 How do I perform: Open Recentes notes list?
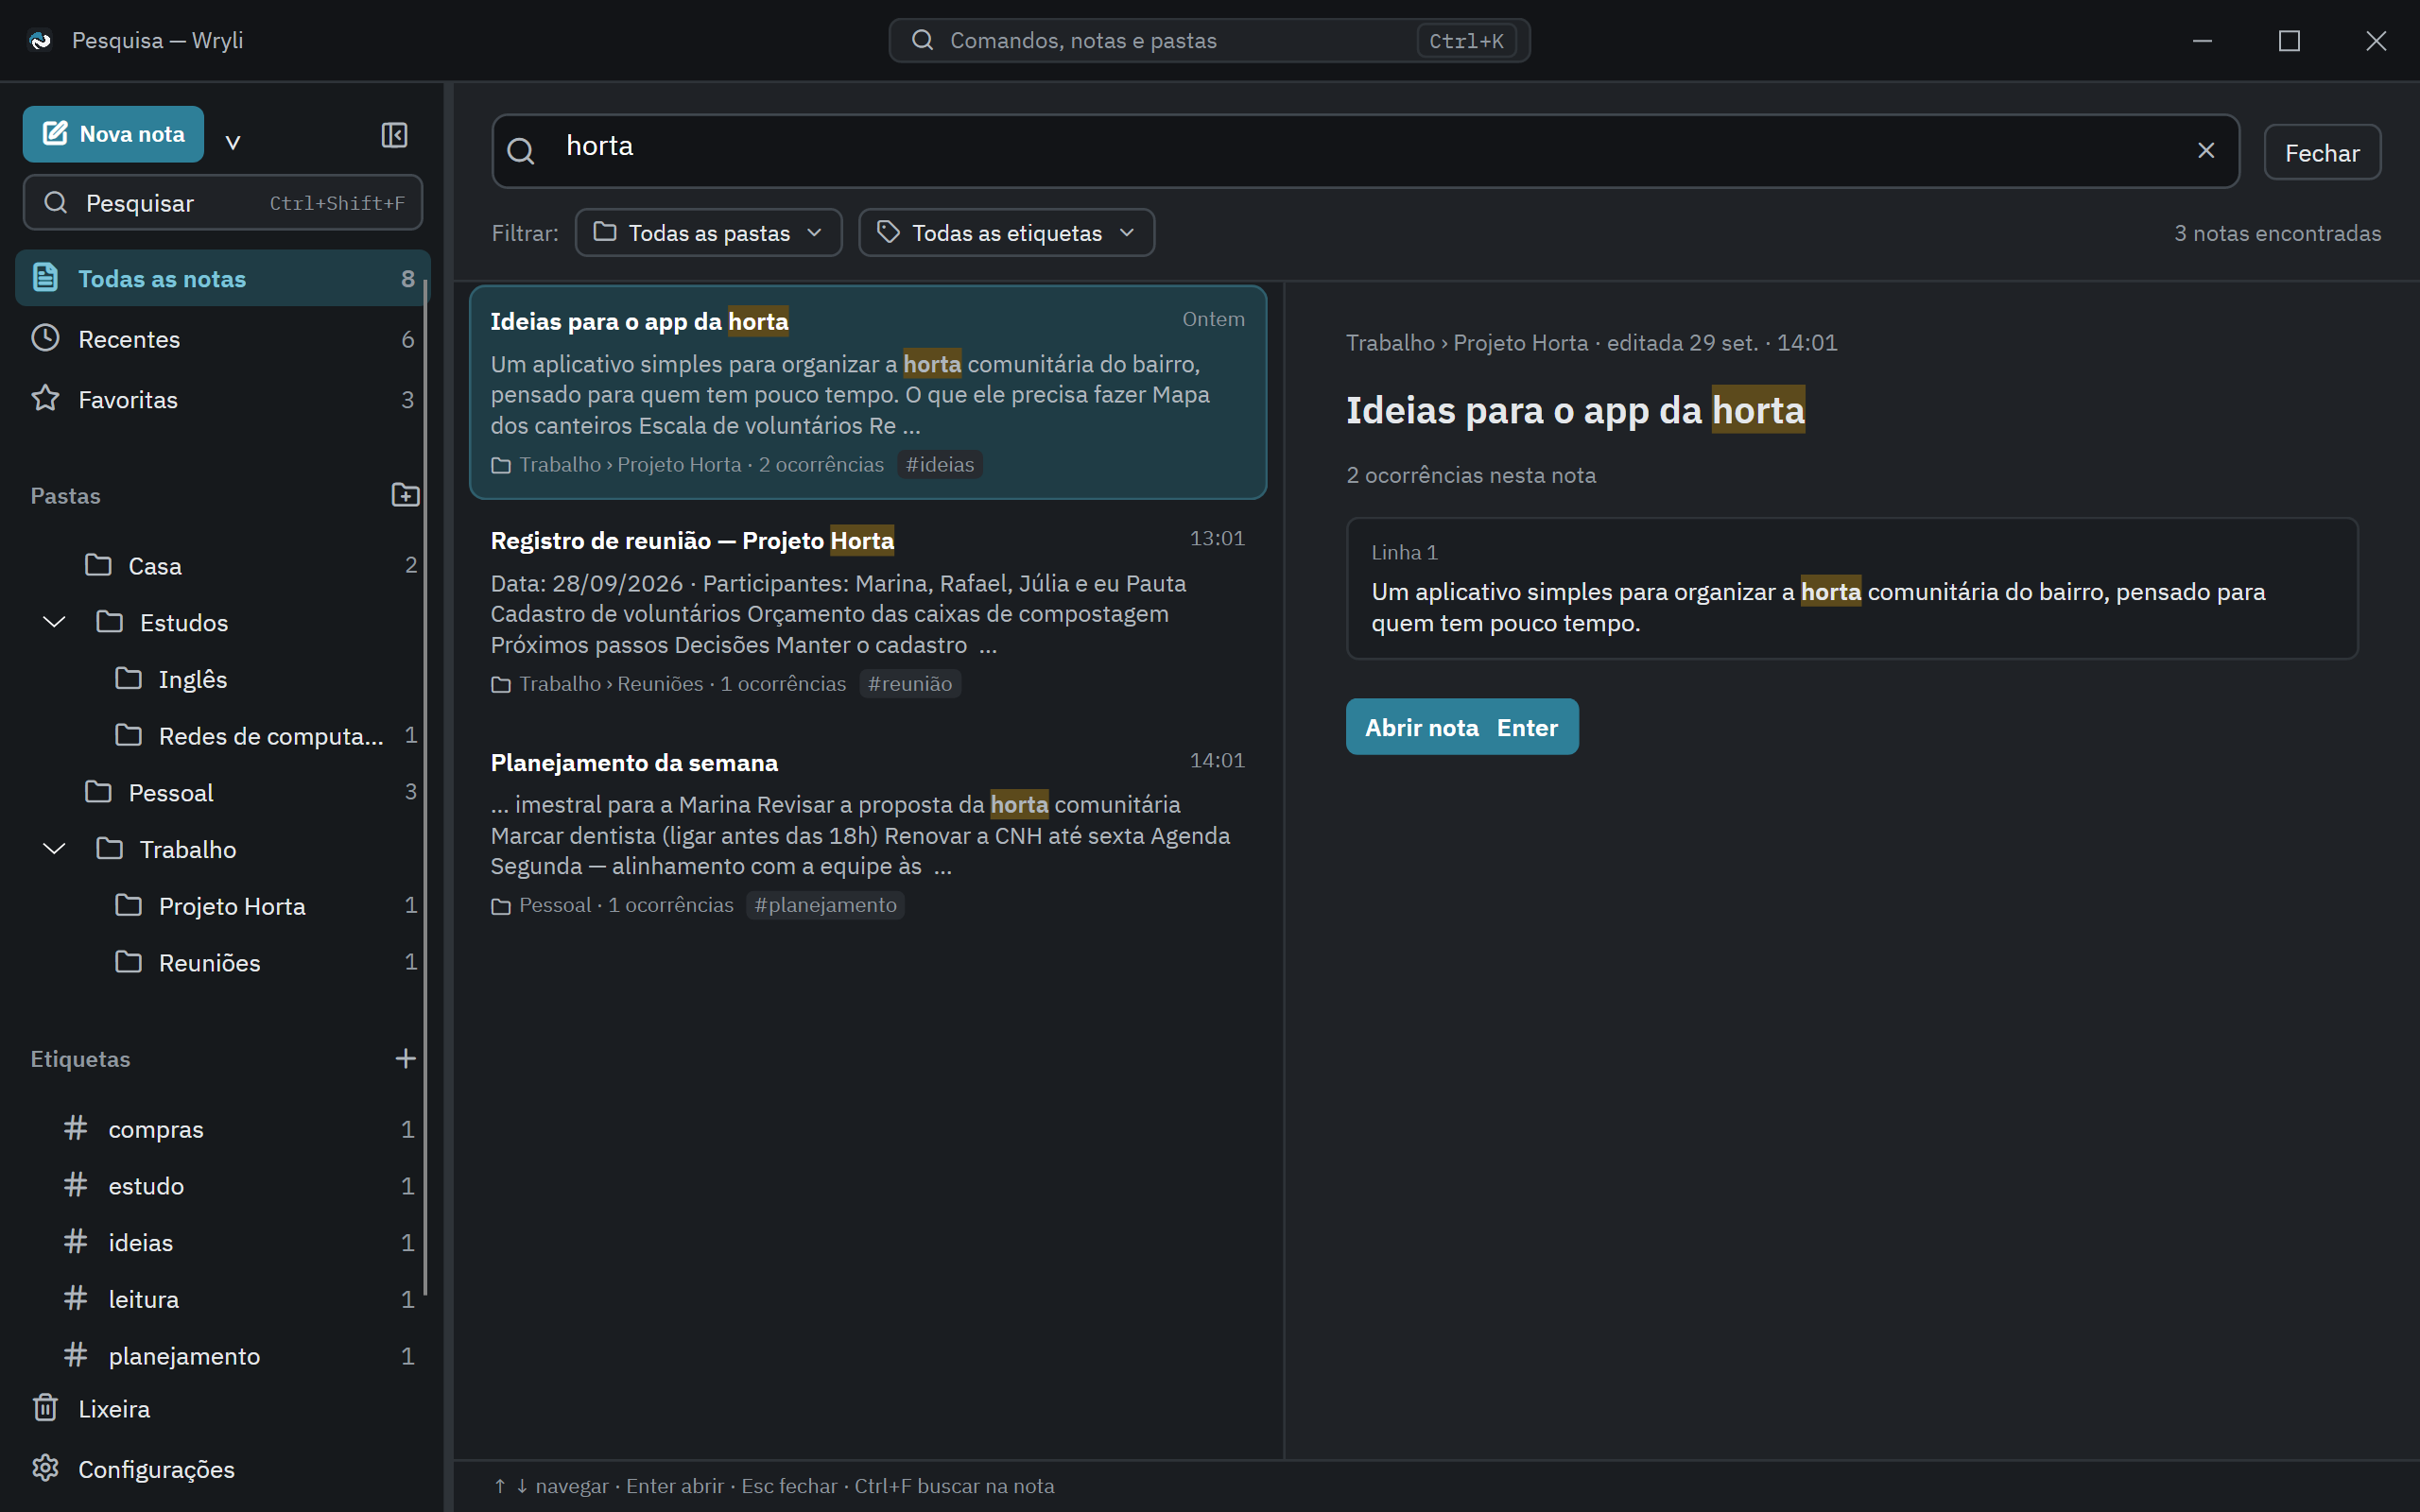coord(222,339)
